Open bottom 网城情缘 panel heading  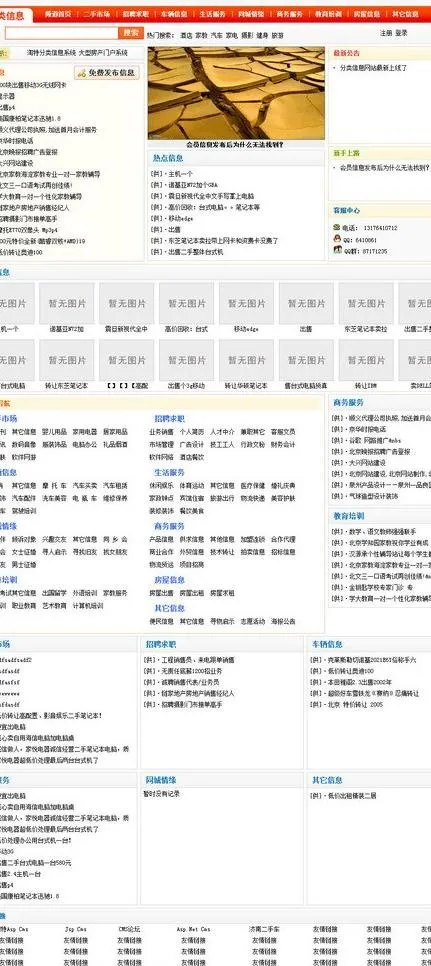pyautogui.click(x=161, y=780)
